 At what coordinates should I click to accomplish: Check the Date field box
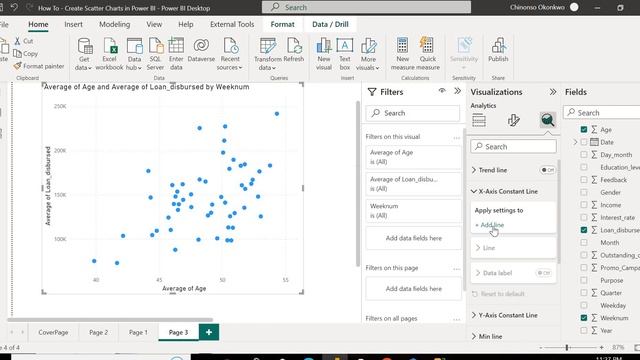coord(584,142)
